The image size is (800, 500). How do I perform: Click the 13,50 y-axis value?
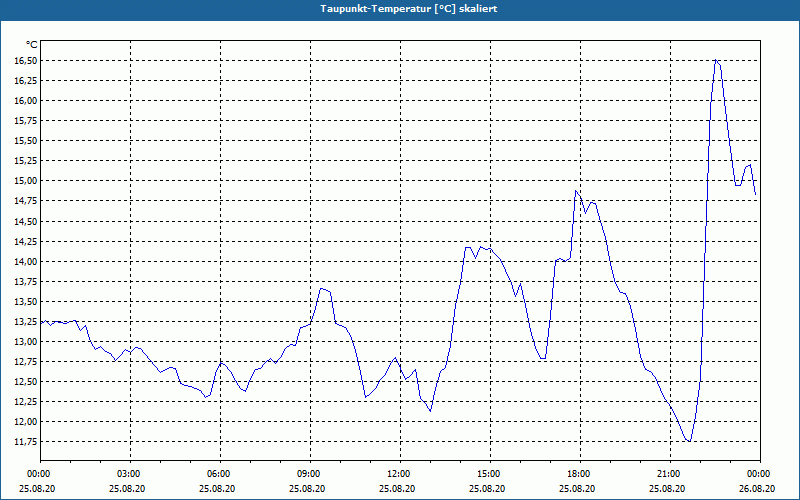[x=25, y=302]
